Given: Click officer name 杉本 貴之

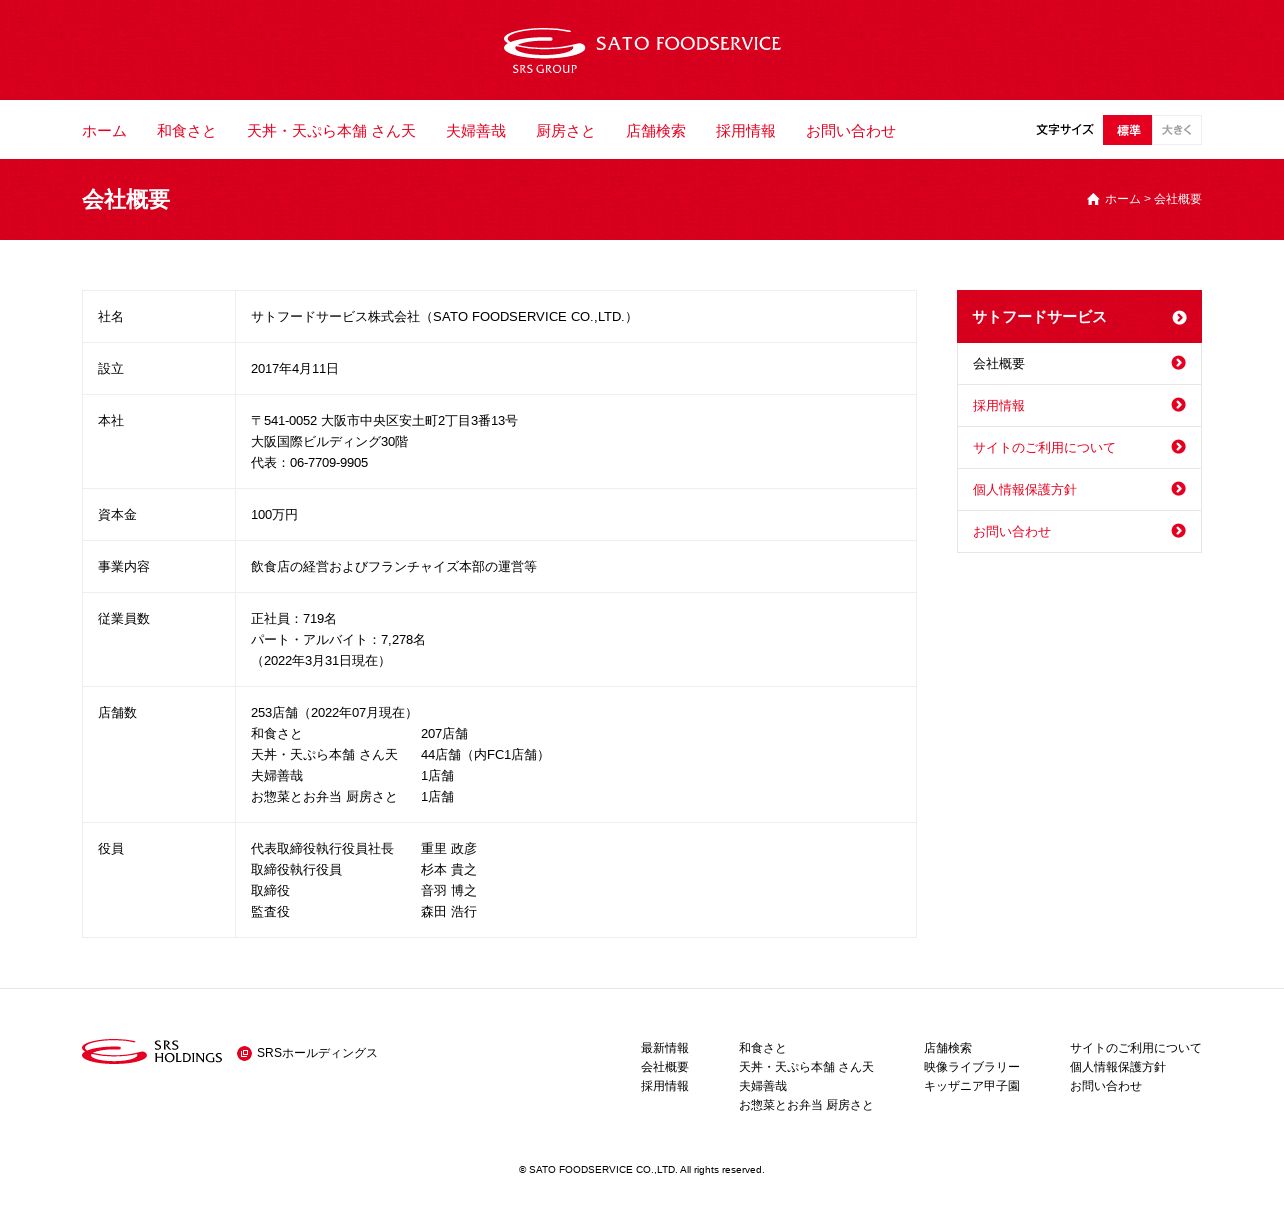Looking at the screenshot, I should [x=449, y=870].
